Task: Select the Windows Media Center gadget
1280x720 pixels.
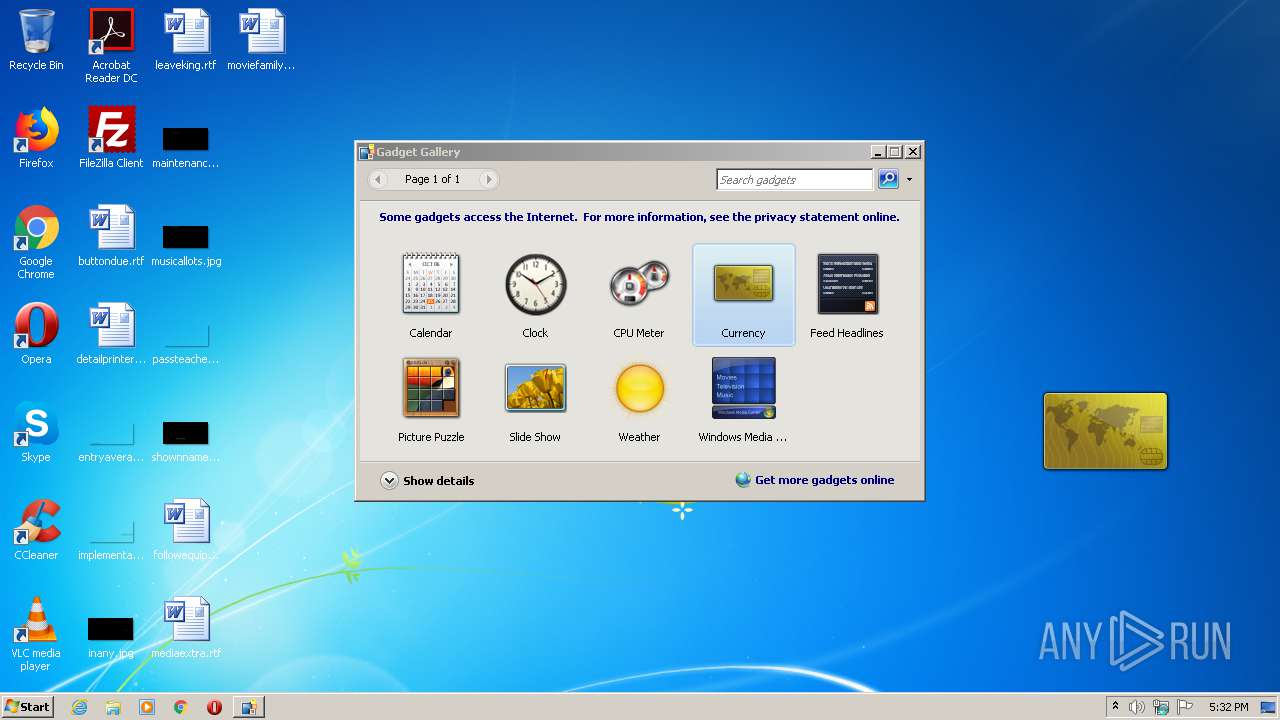Action: pos(743,399)
